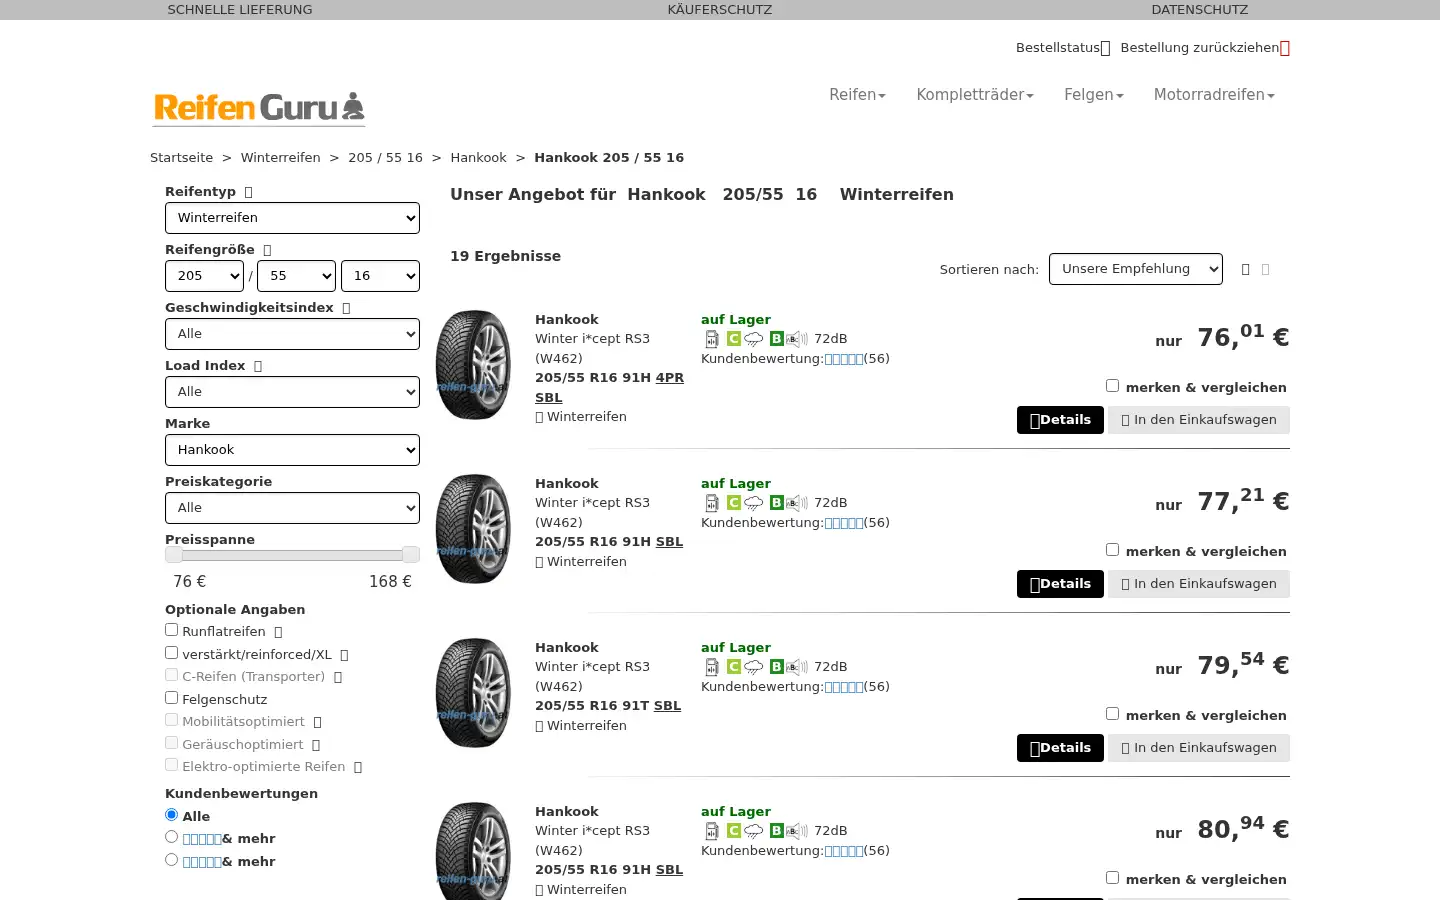Click the fuel efficiency icon for the 76,01 € tire
Viewport: 1440px width, 900px height.
pos(712,339)
